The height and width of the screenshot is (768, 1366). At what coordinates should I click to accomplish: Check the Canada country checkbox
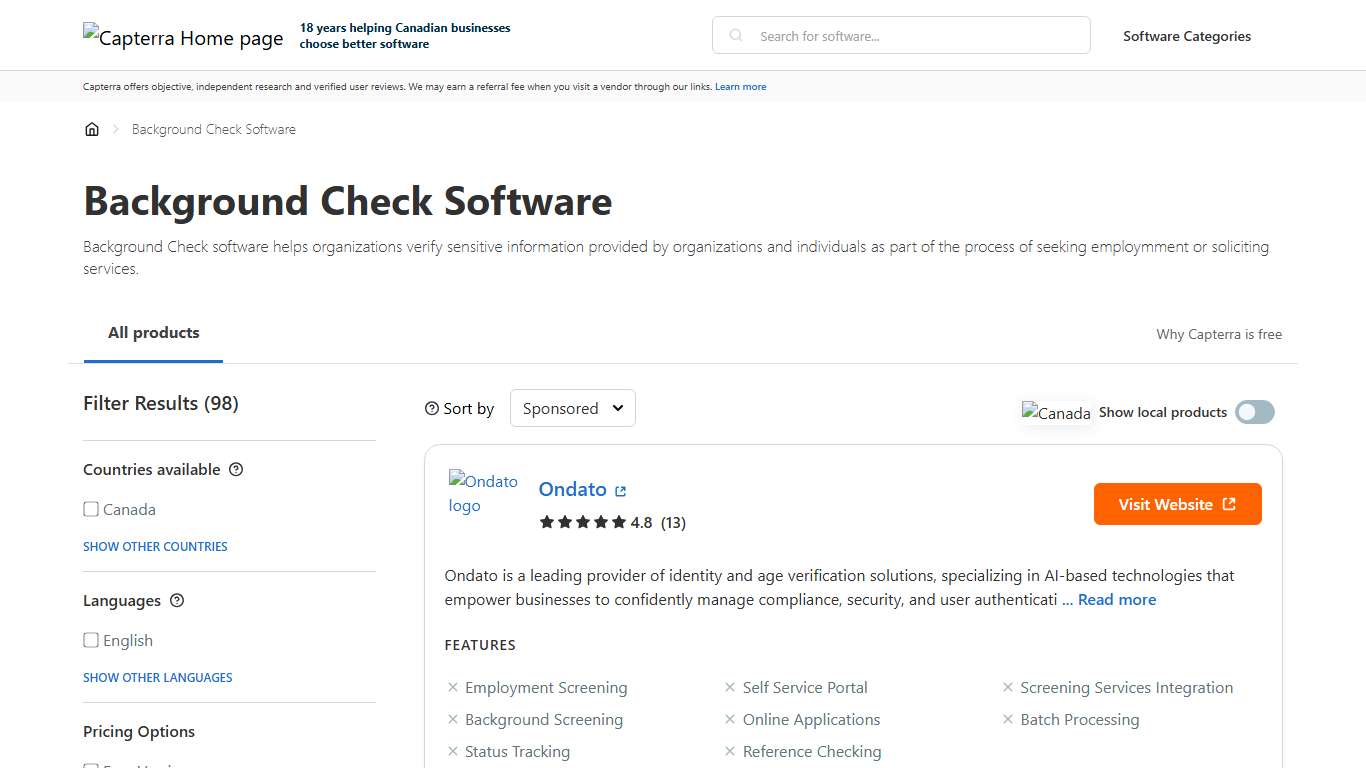coord(91,509)
